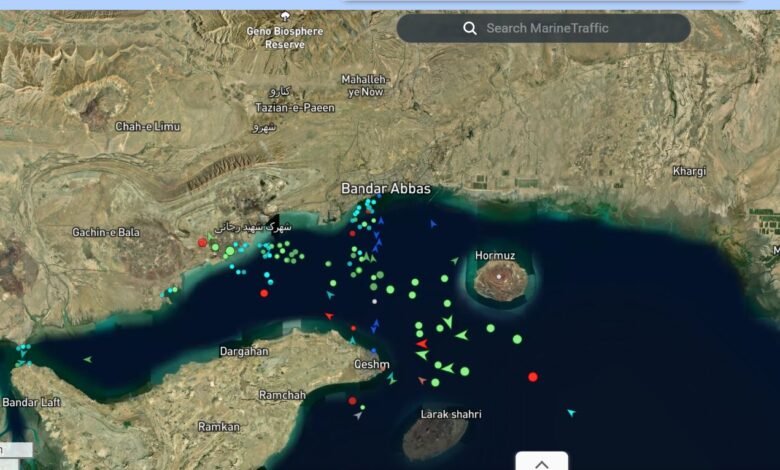Select the red circle vessel south of Qeshm town
The height and width of the screenshot is (470, 780).
pyautogui.click(x=352, y=401)
